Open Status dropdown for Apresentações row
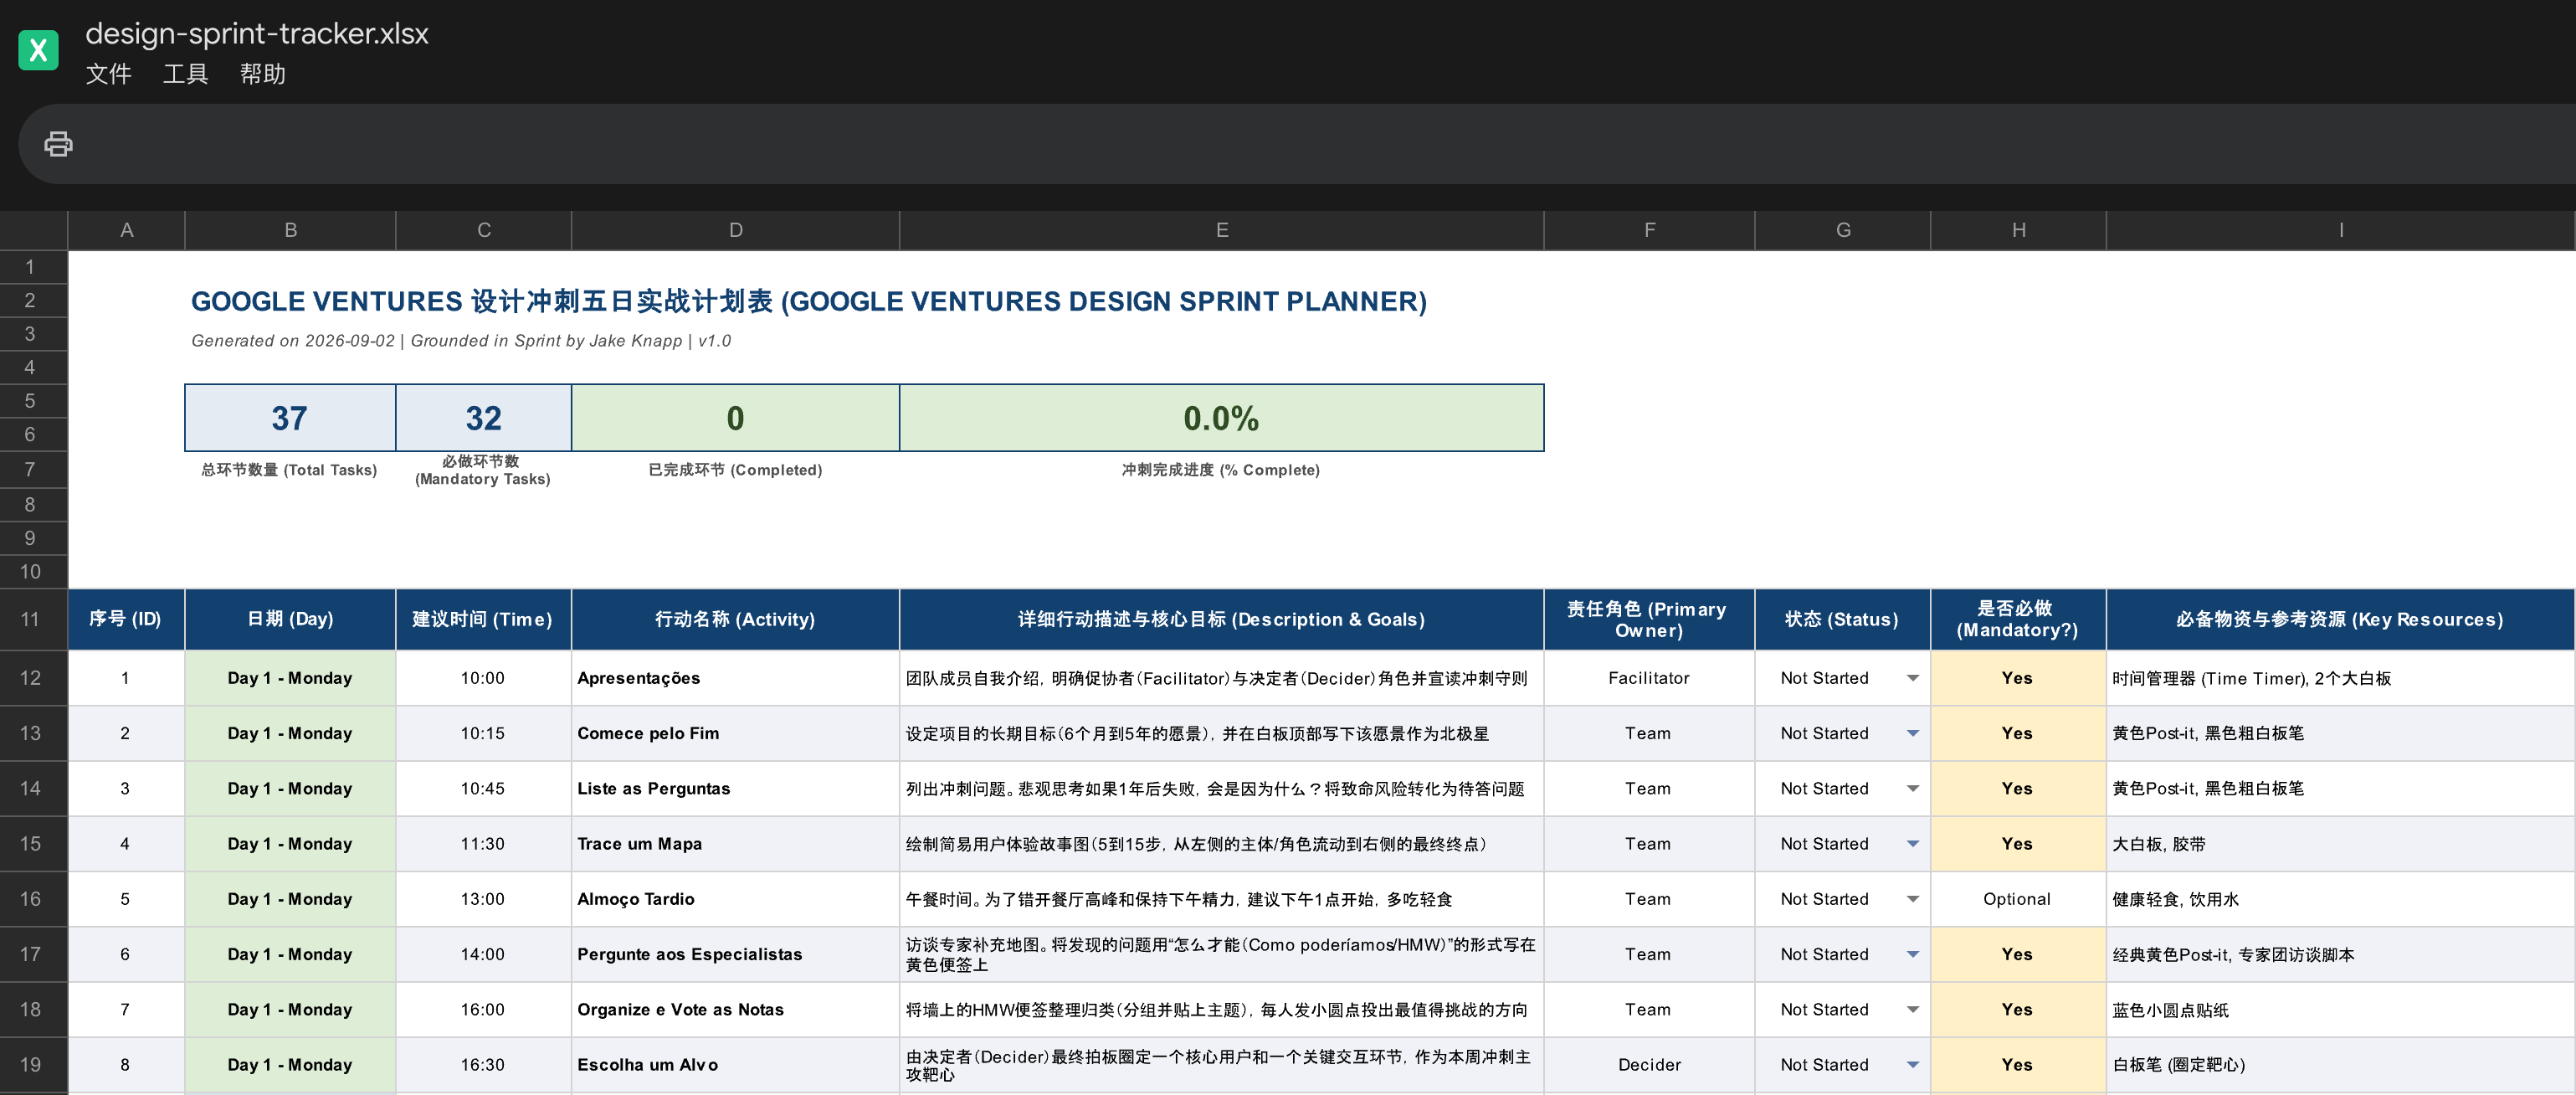Screen dimensions: 2576x1095 pyautogui.click(x=1912, y=678)
